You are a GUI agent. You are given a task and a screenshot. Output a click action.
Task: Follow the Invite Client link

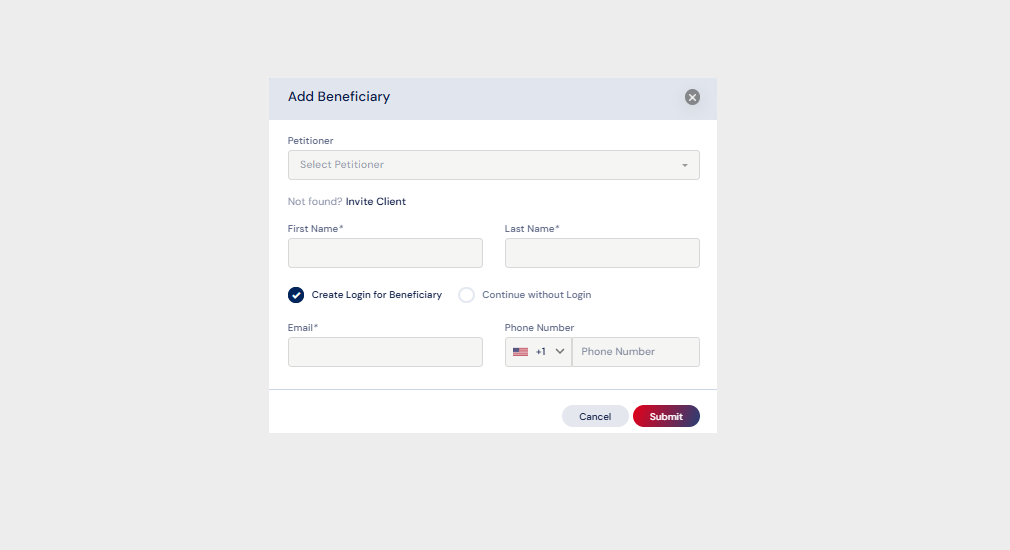click(376, 201)
